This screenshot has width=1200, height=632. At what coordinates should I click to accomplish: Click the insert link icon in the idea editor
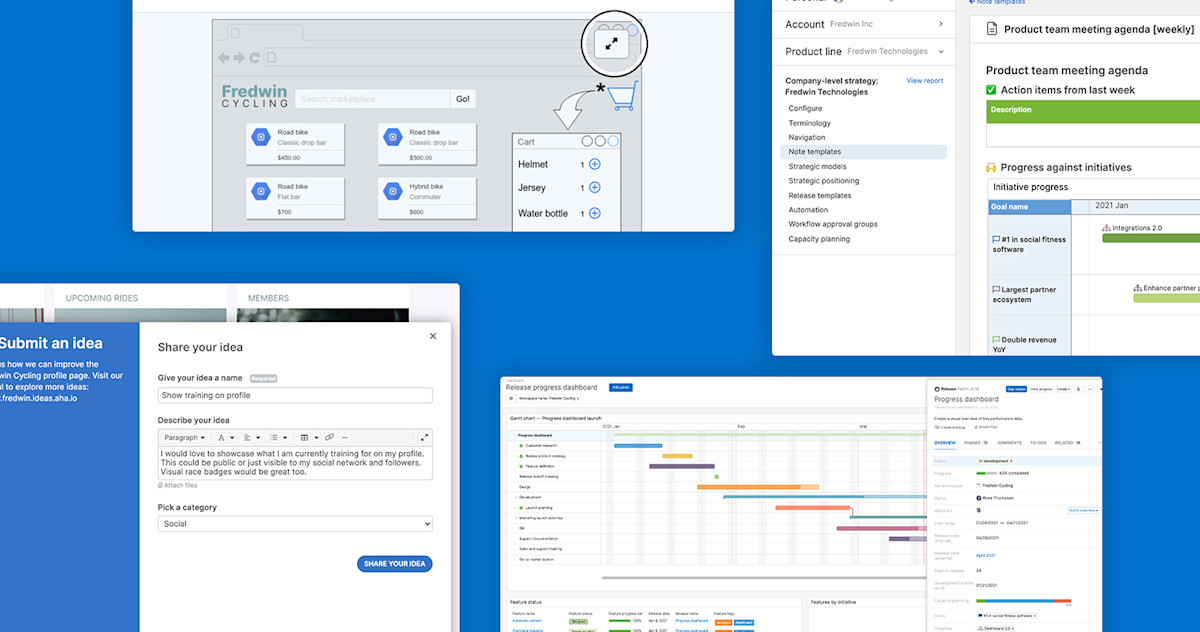click(x=331, y=437)
